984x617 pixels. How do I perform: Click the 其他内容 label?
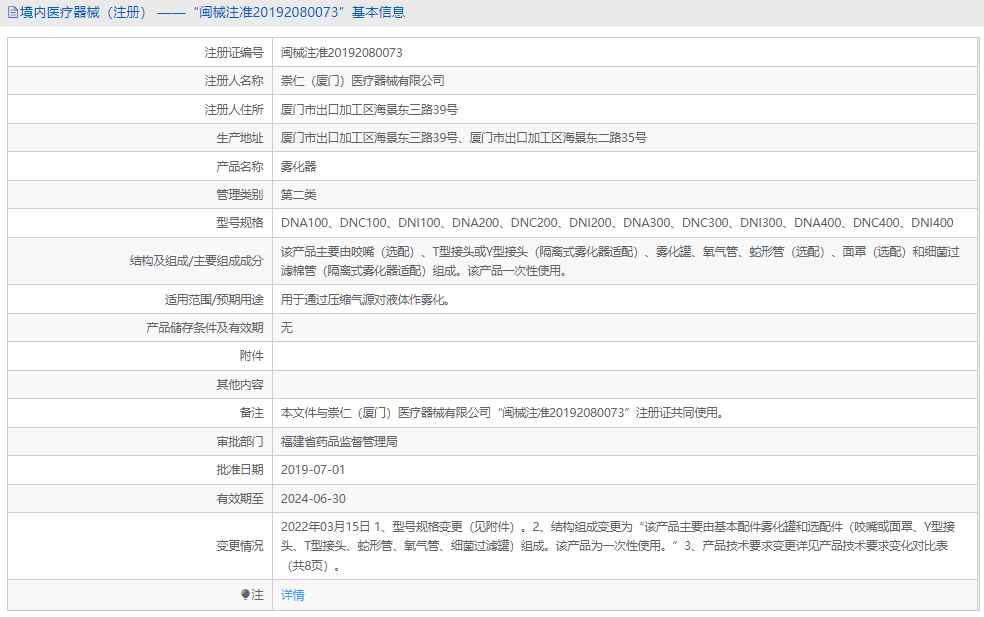pos(240,385)
